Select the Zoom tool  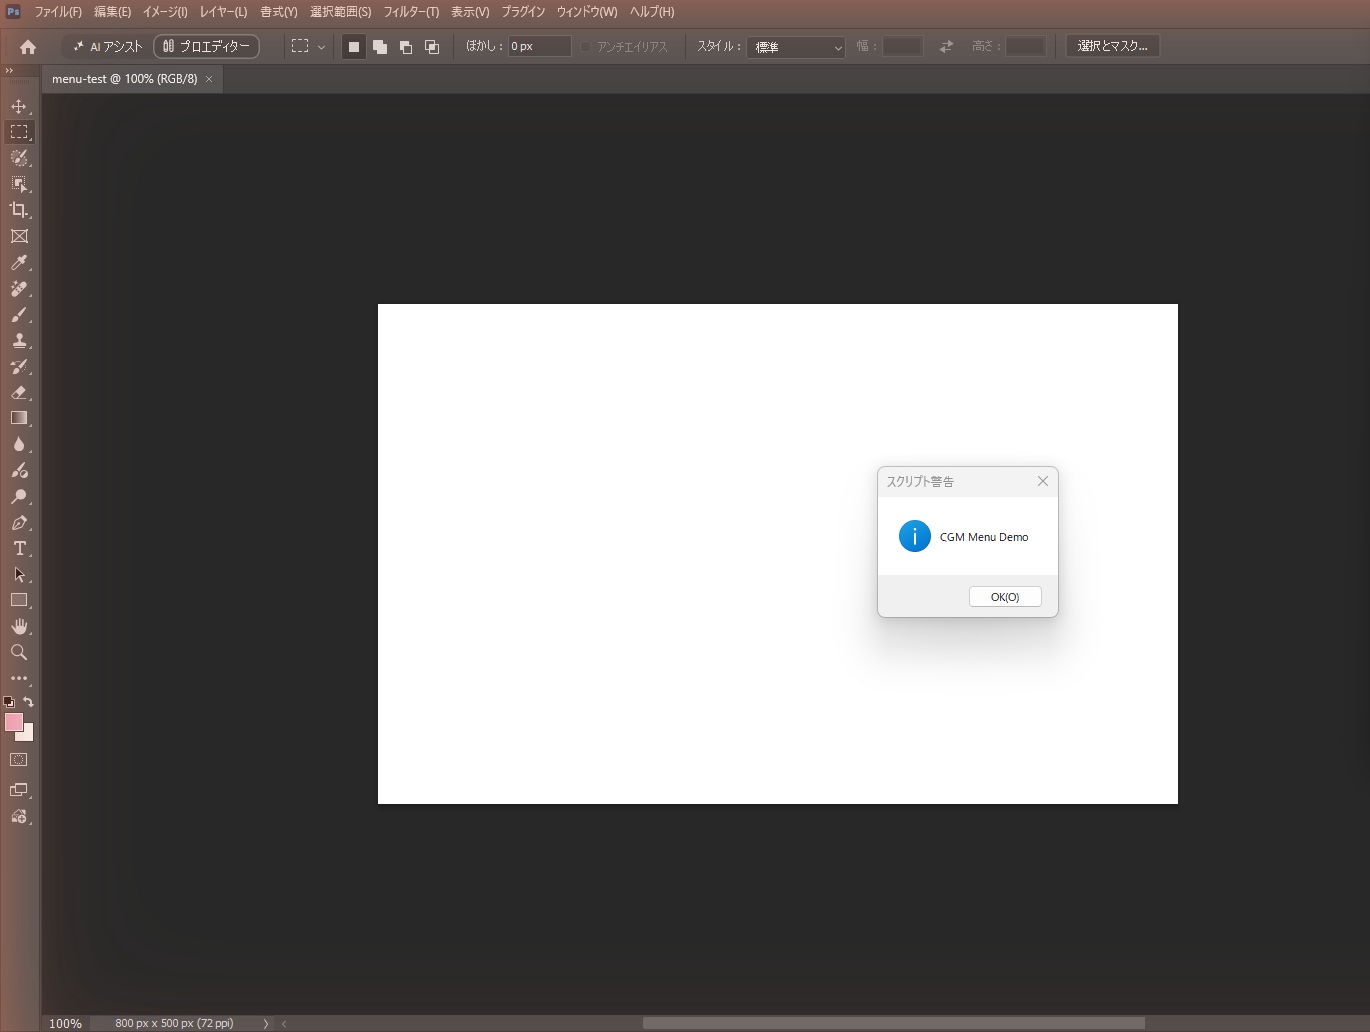pos(19,652)
